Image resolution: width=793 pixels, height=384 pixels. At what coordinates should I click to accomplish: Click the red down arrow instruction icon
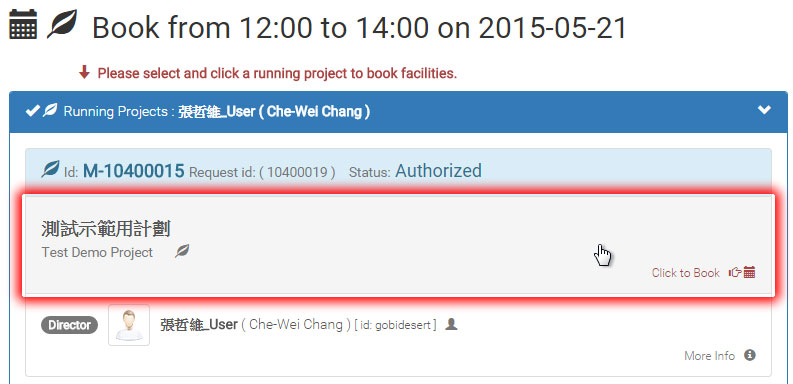coord(84,73)
